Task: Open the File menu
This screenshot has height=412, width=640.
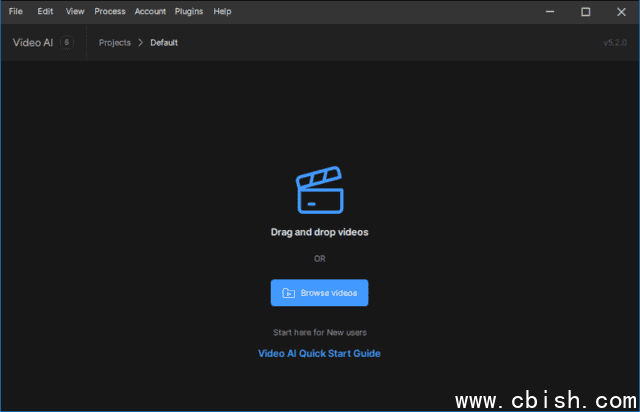Action: [x=15, y=11]
